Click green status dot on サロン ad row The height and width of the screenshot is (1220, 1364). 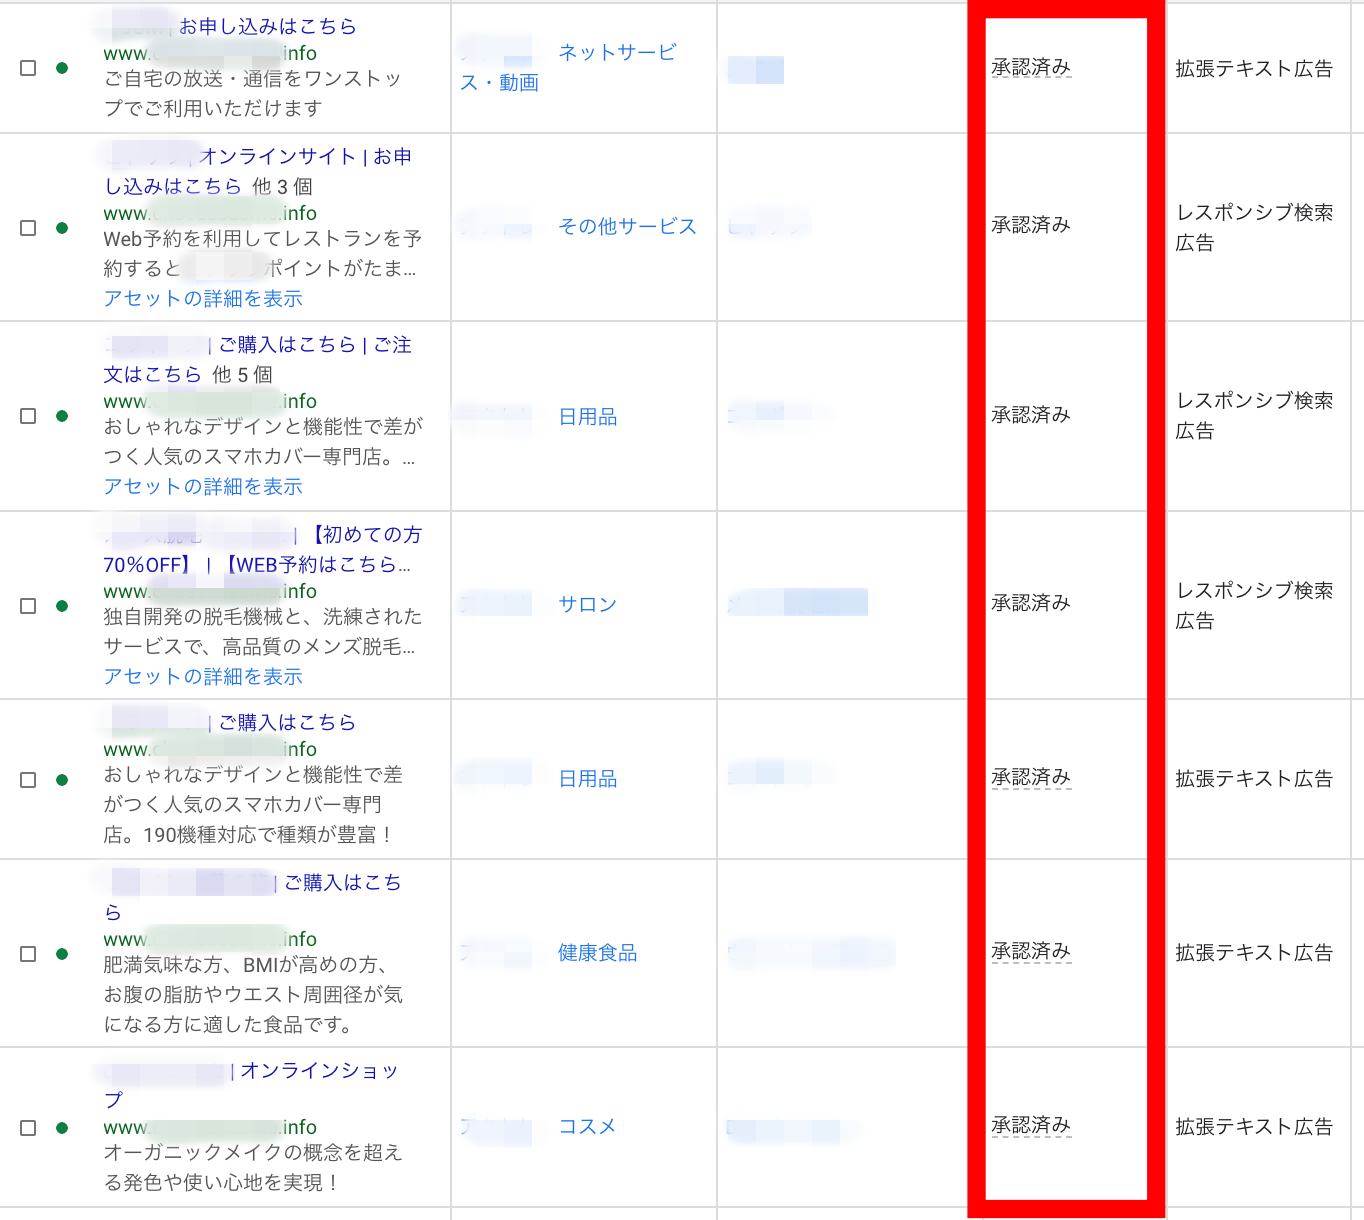click(62, 606)
